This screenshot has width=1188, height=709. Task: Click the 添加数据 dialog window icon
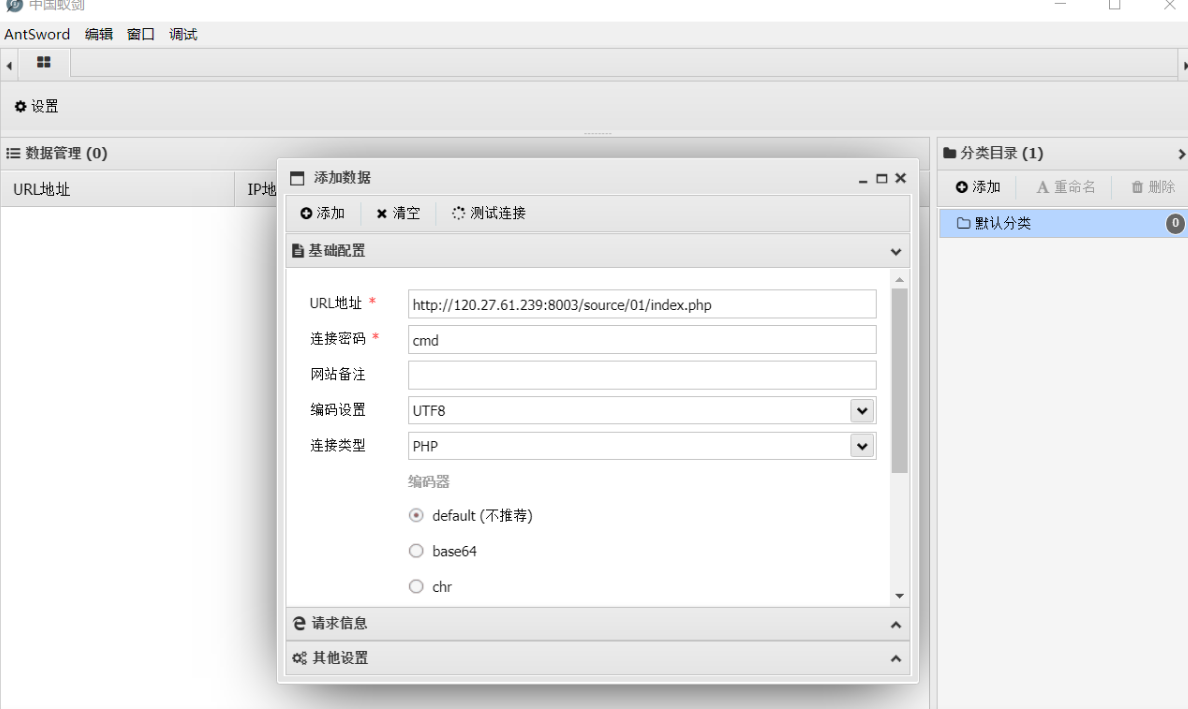click(297, 178)
